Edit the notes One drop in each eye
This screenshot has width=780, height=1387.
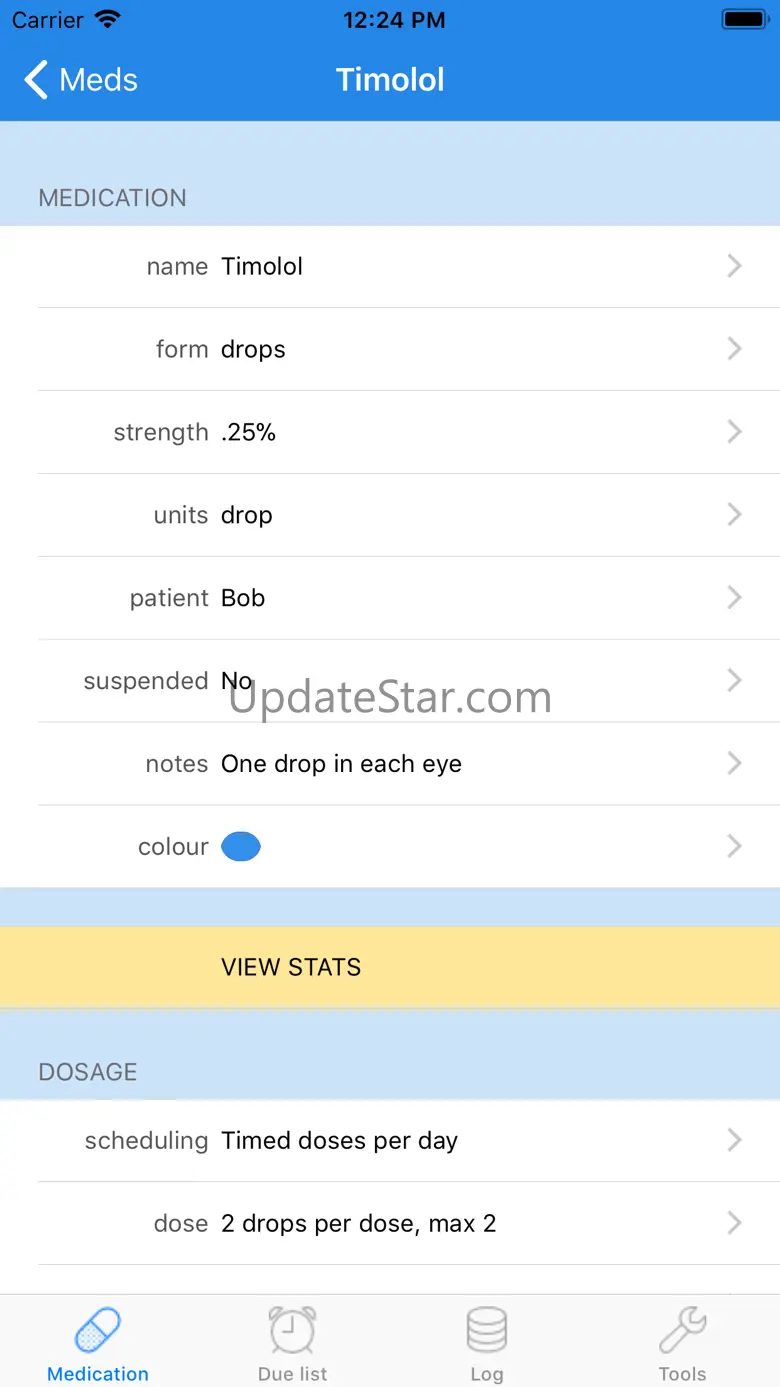point(341,764)
